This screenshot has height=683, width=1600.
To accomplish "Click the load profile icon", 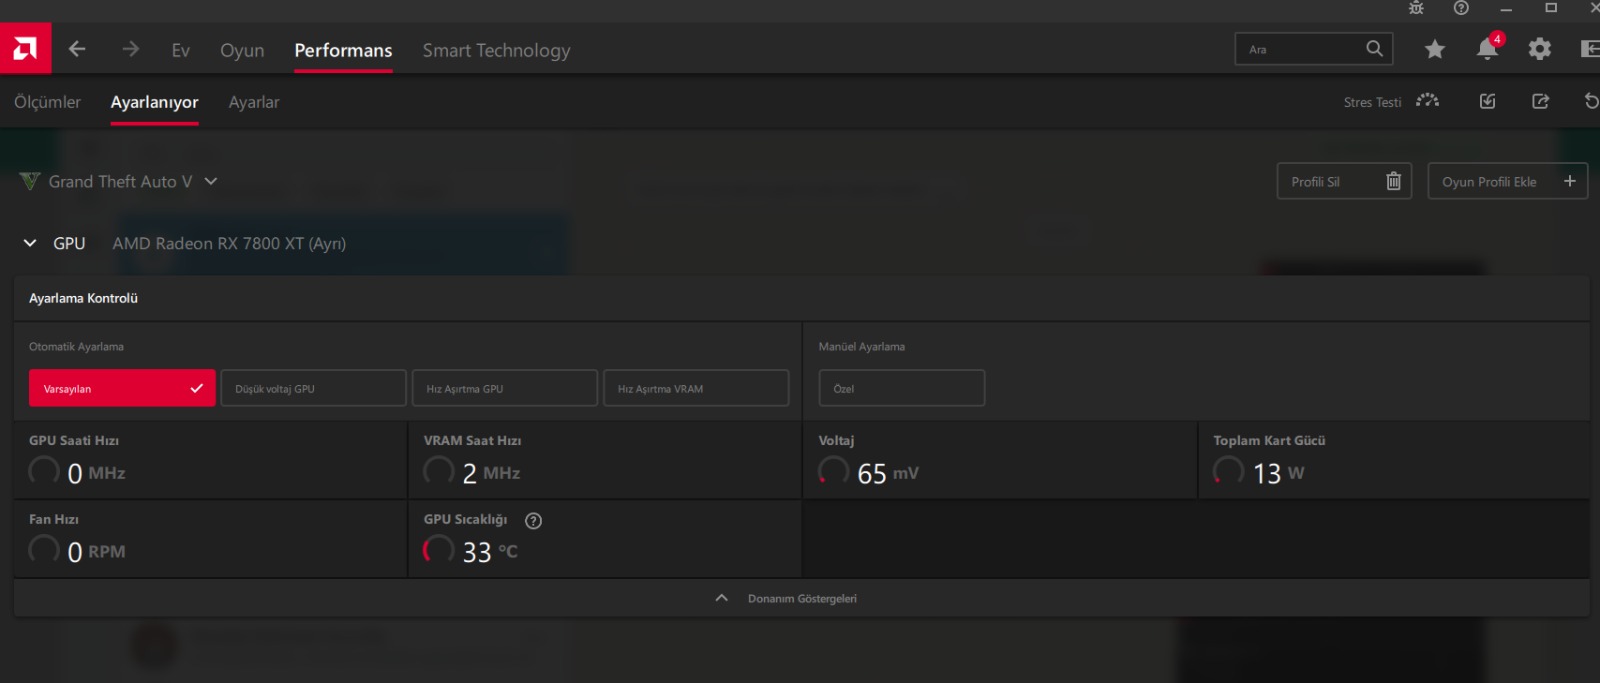I will click(x=1487, y=101).
